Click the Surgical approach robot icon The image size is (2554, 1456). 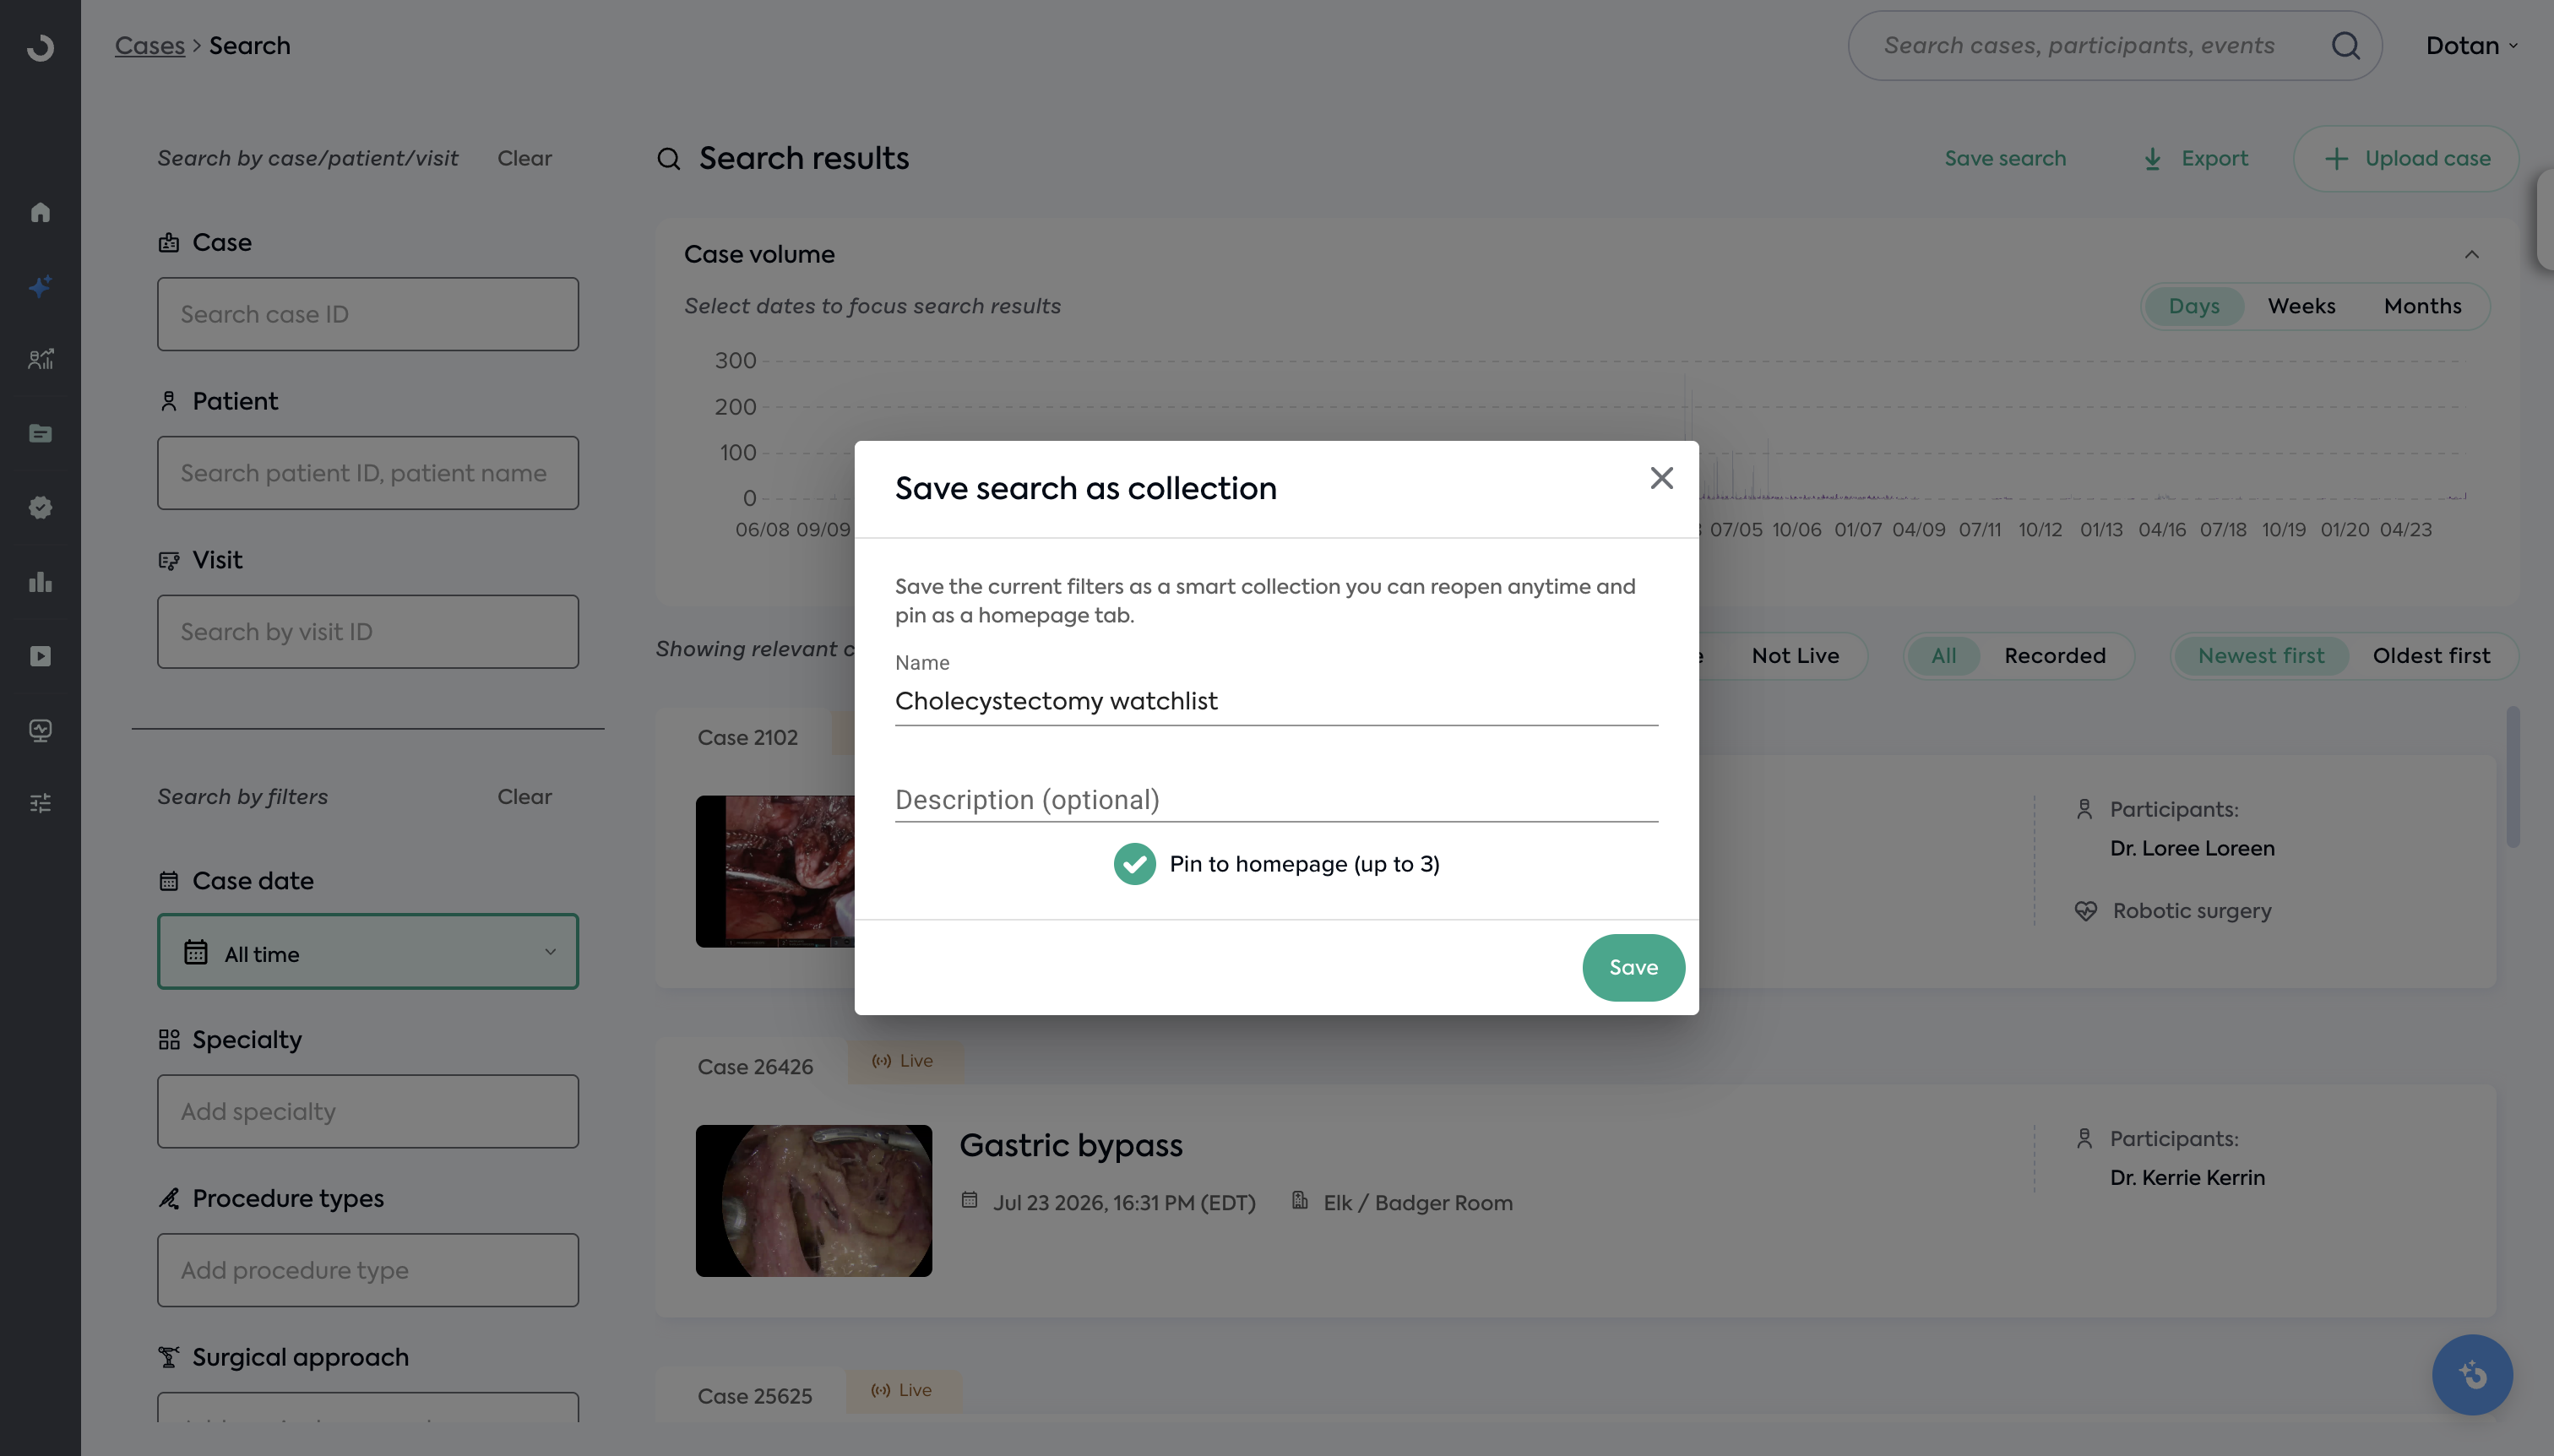[168, 1357]
